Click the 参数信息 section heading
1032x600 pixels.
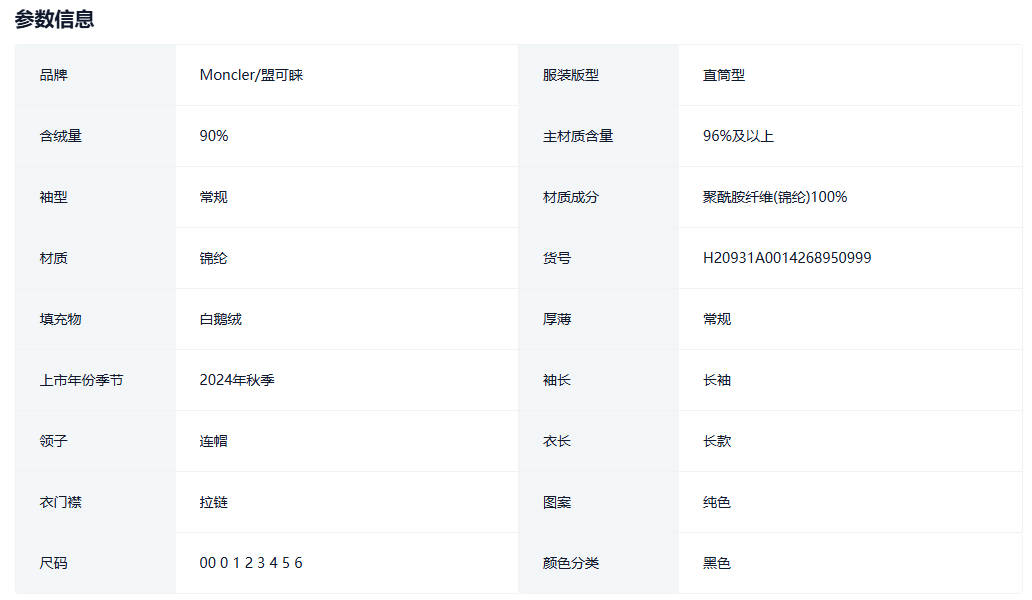pyautogui.click(x=55, y=19)
